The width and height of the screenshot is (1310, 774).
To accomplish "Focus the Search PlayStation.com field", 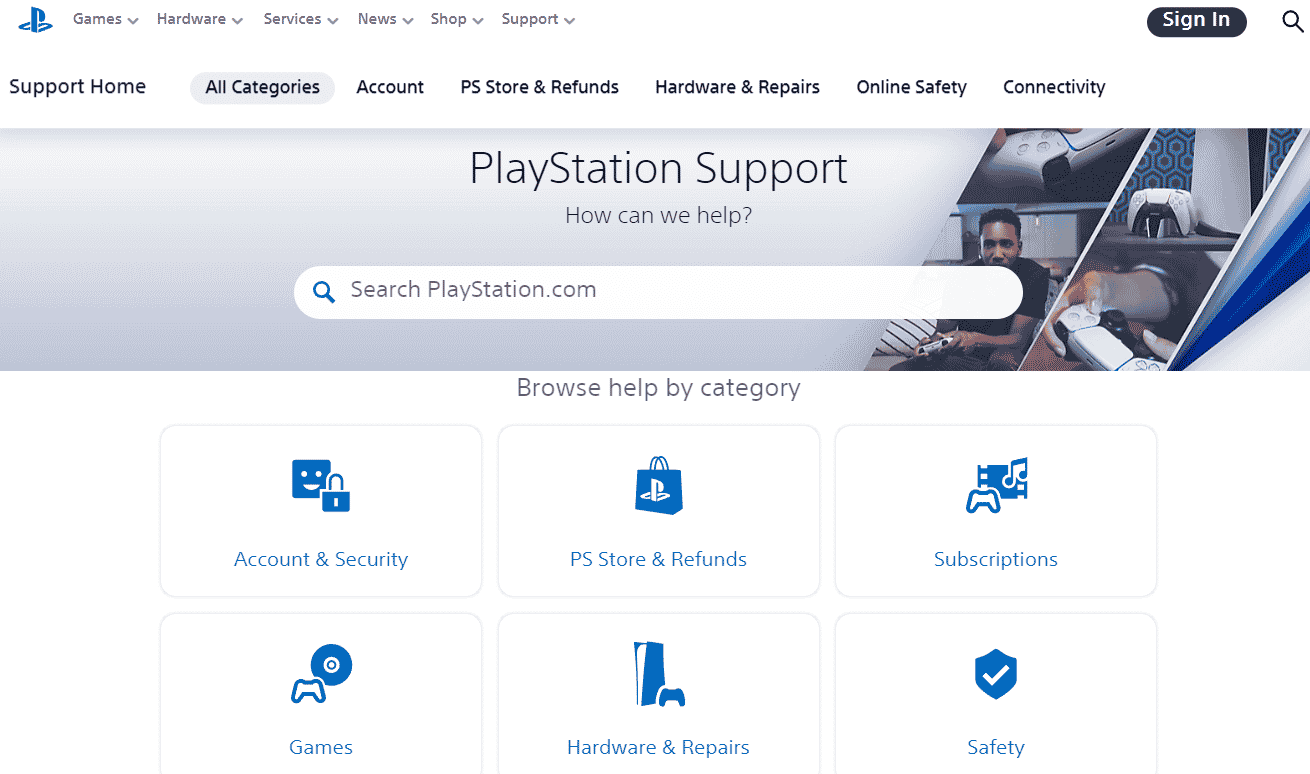I will tap(670, 291).
